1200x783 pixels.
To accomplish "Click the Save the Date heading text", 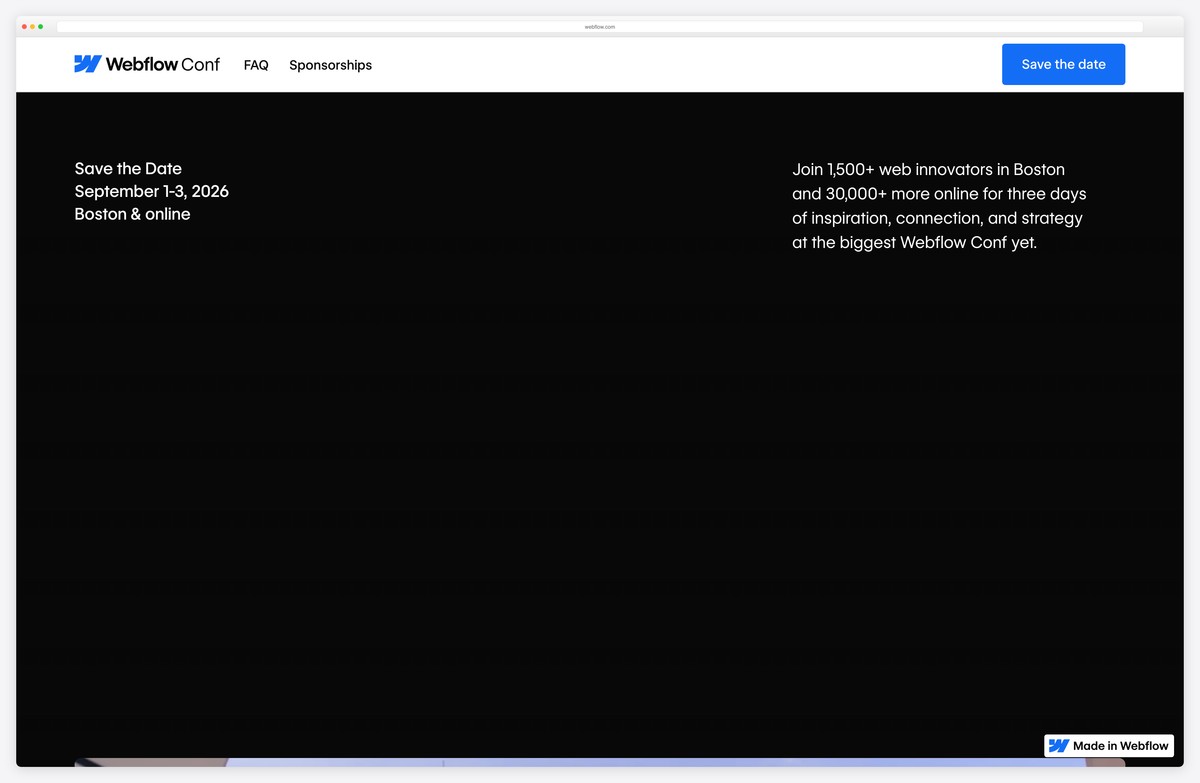I will tap(128, 169).
